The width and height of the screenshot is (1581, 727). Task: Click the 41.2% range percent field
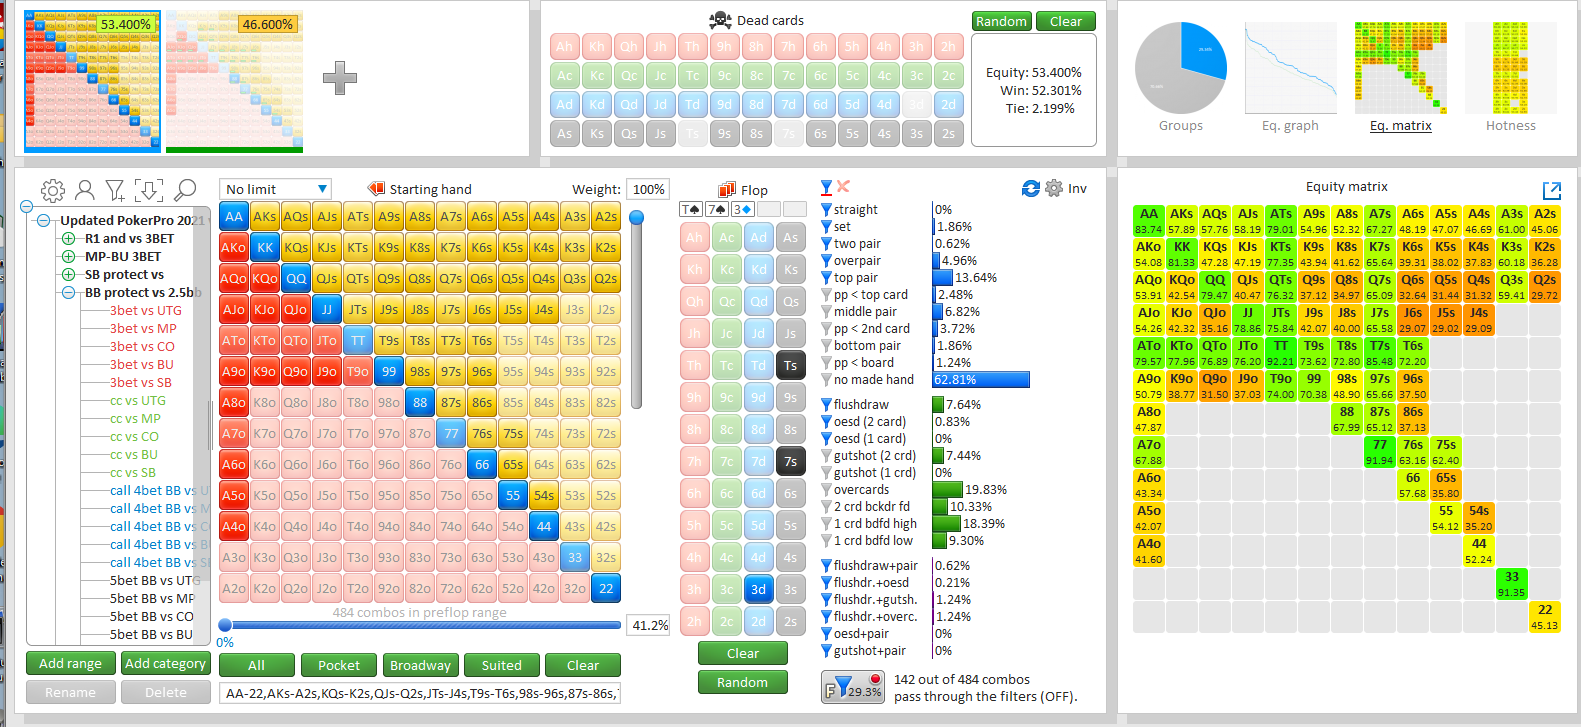pyautogui.click(x=648, y=625)
